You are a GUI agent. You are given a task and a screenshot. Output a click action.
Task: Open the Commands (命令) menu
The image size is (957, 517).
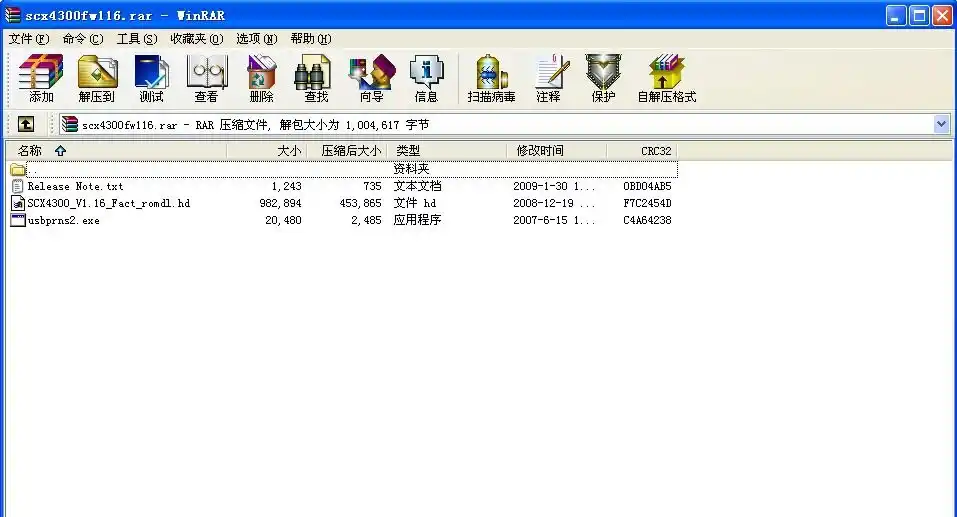pos(83,39)
